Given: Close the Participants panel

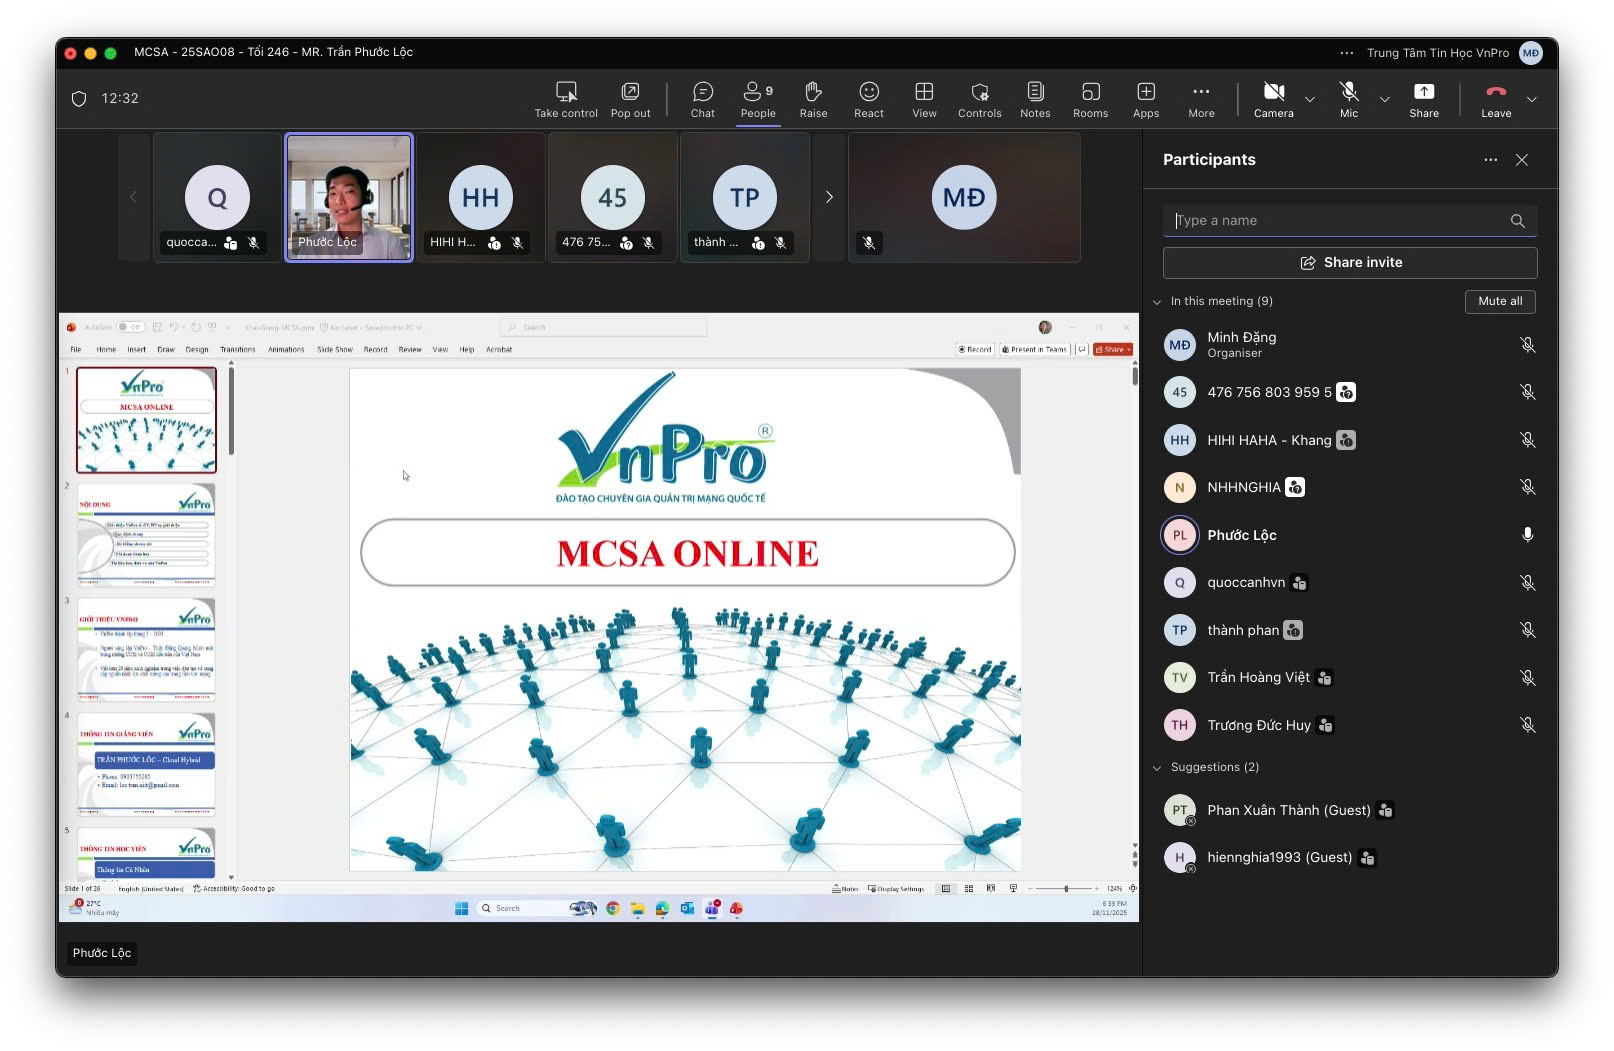Looking at the screenshot, I should (1521, 160).
